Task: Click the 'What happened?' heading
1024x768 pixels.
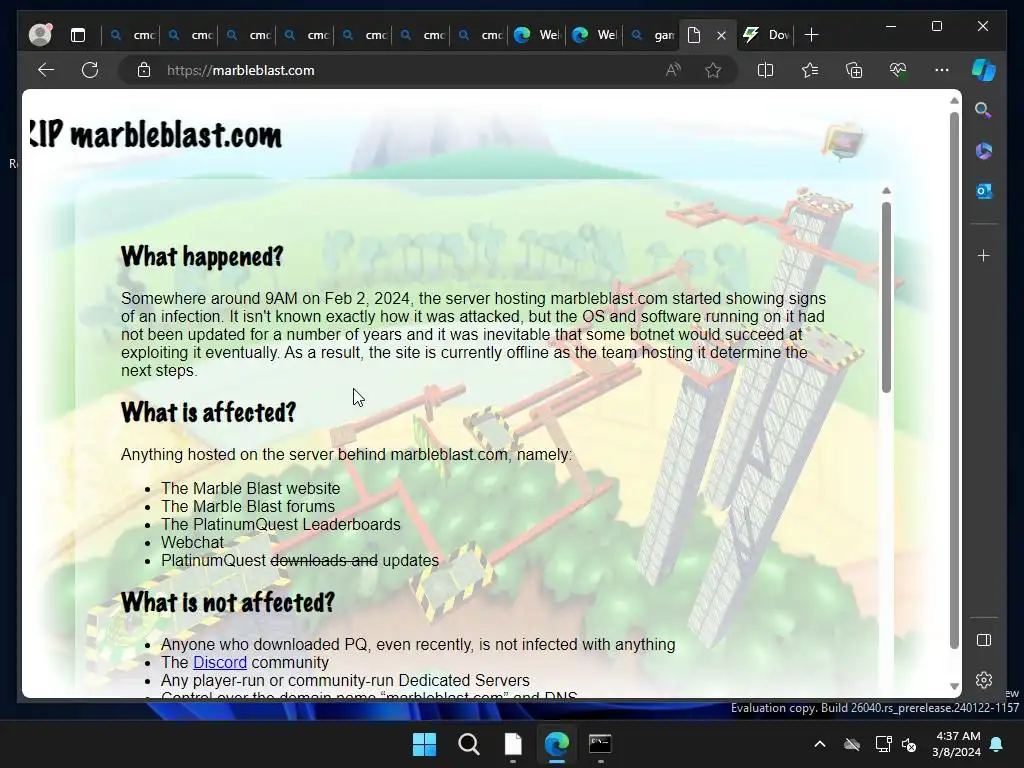Action: pos(202,257)
